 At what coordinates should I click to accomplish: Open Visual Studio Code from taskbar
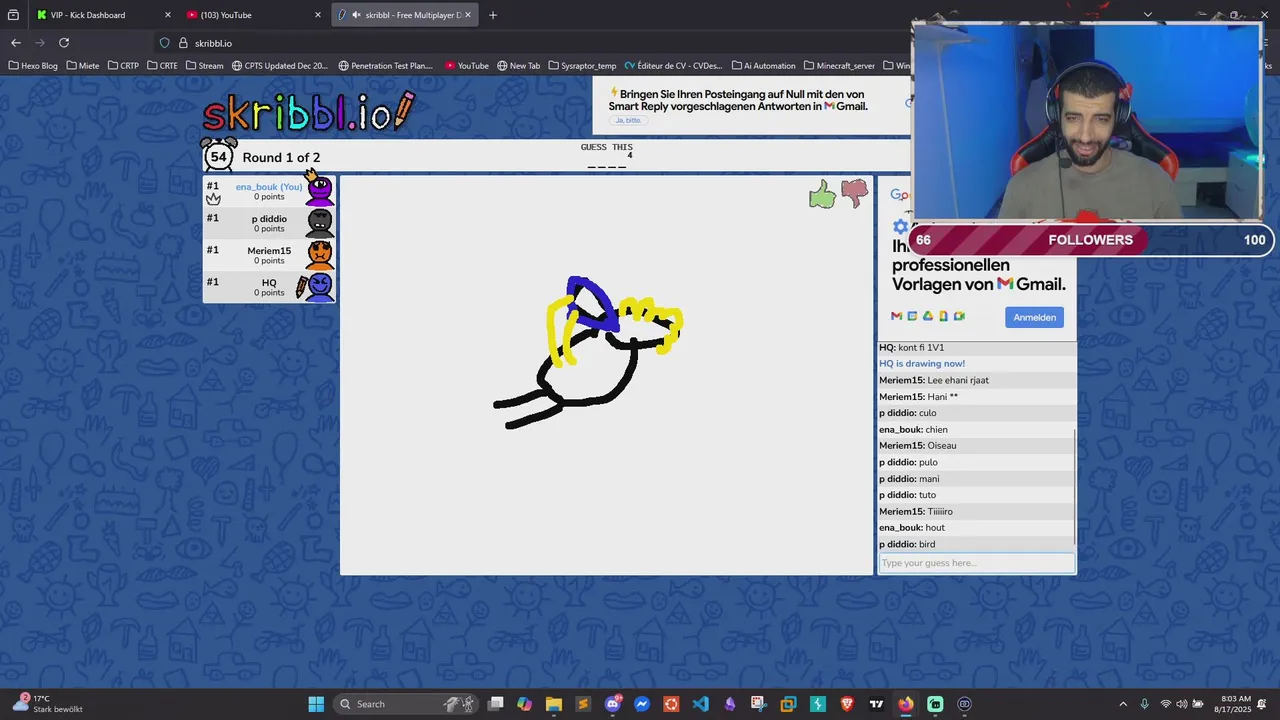(700, 704)
